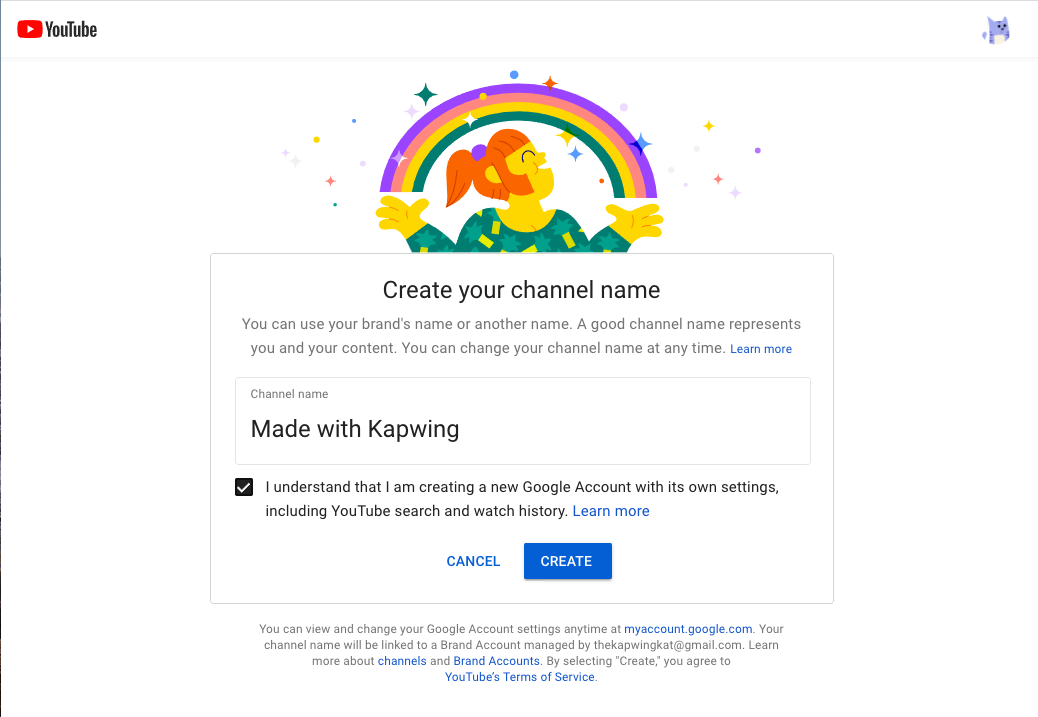This screenshot has height=717, width=1038.
Task: Click the "Create your channel name" heading
Action: pos(521,291)
